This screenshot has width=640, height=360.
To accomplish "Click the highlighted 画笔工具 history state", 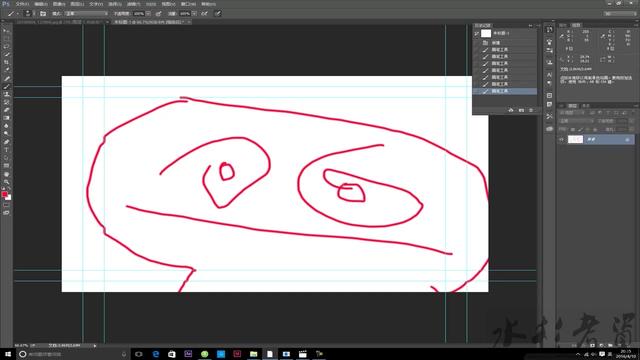I will click(x=505, y=91).
